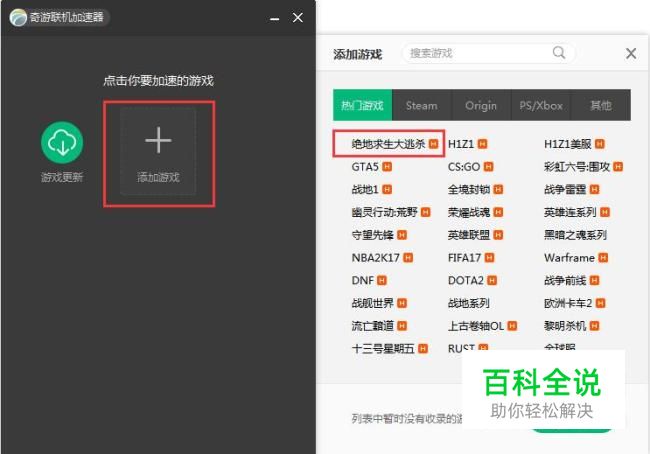Click the H badge next to Warframe

(x=604, y=258)
